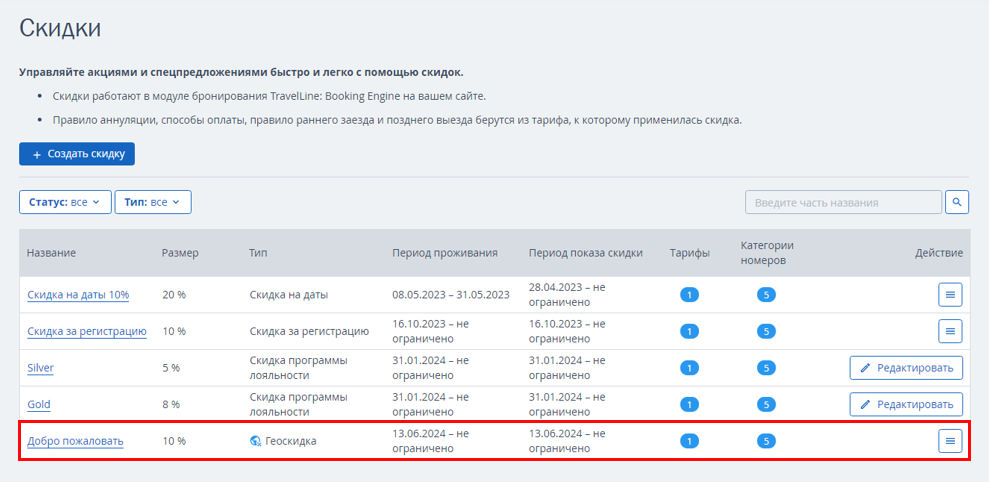Open the Добро пожаловать discount link
This screenshot has height=482, width=989.
(76, 441)
